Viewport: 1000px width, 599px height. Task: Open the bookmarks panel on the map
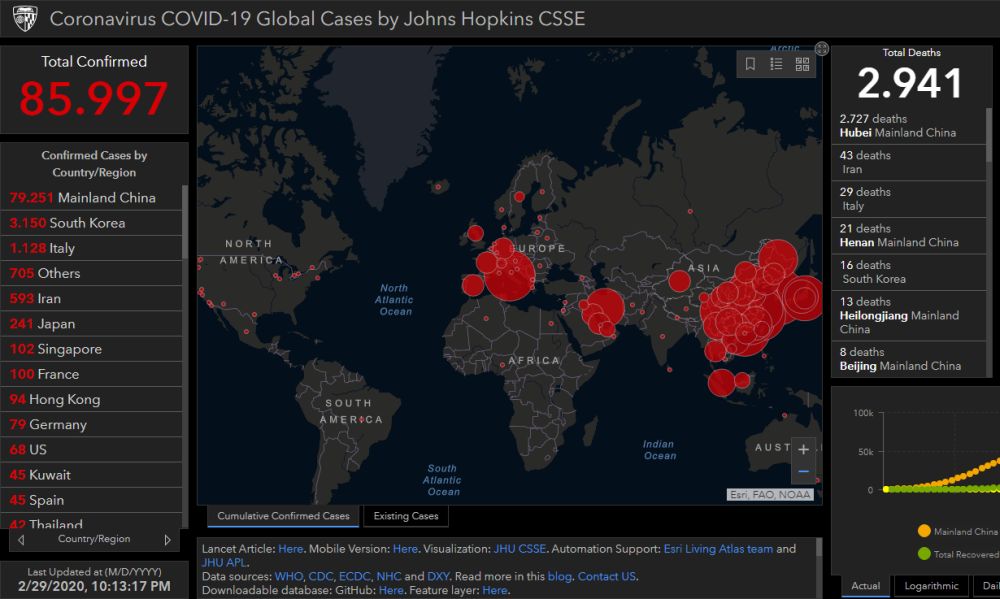click(751, 62)
